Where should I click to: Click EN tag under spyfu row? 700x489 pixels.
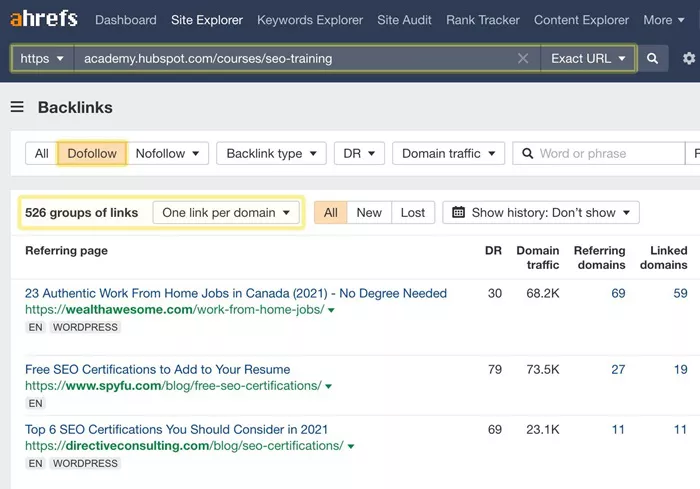[35, 403]
